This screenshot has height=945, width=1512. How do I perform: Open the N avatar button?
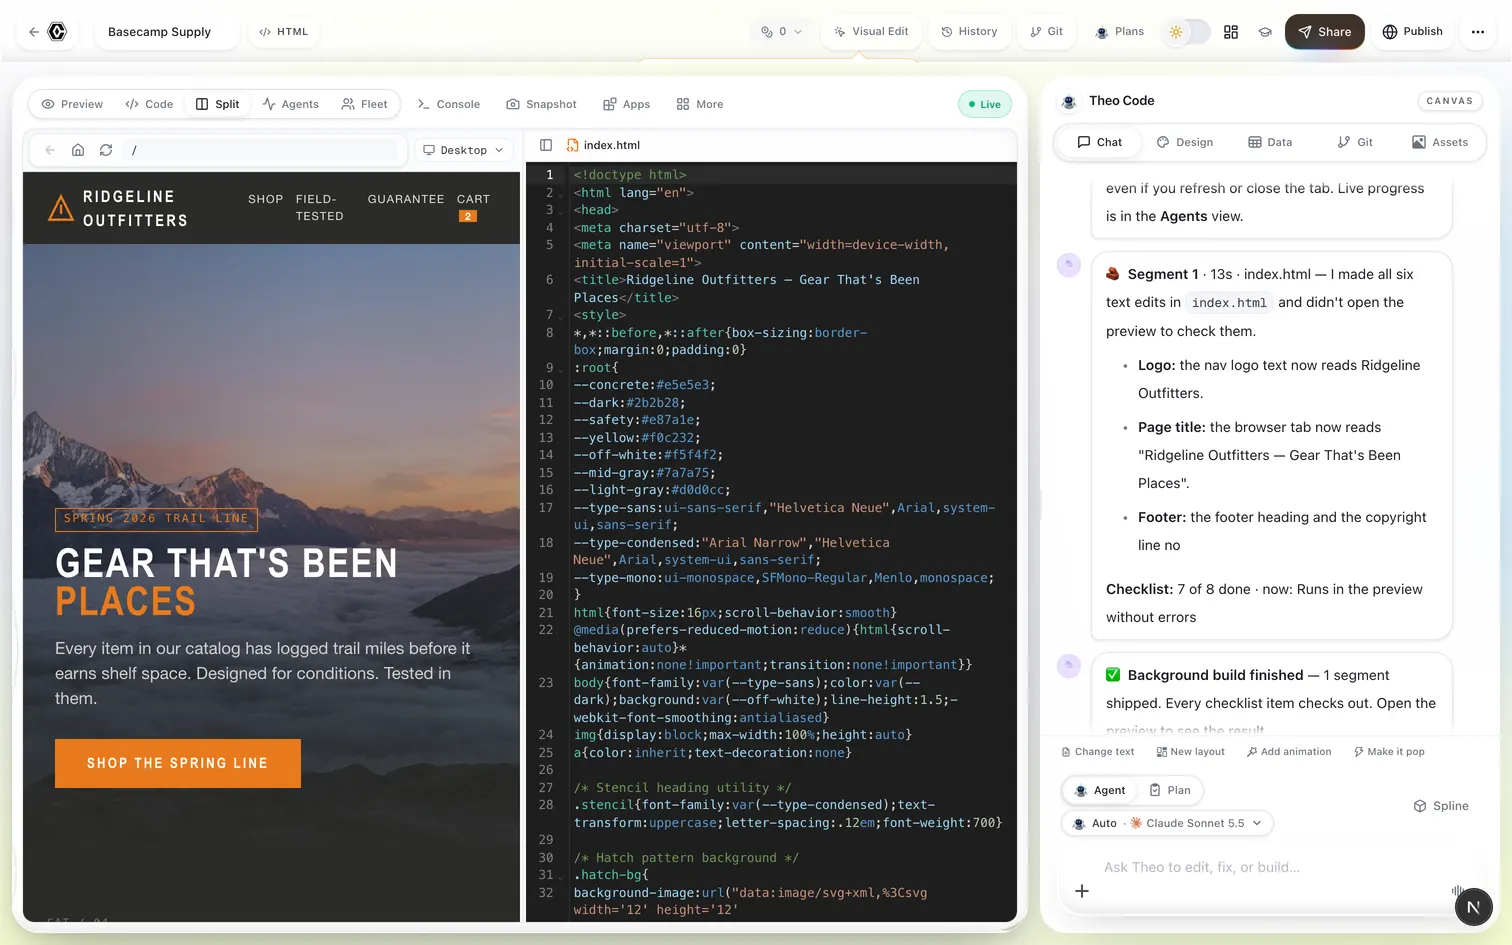1473,907
